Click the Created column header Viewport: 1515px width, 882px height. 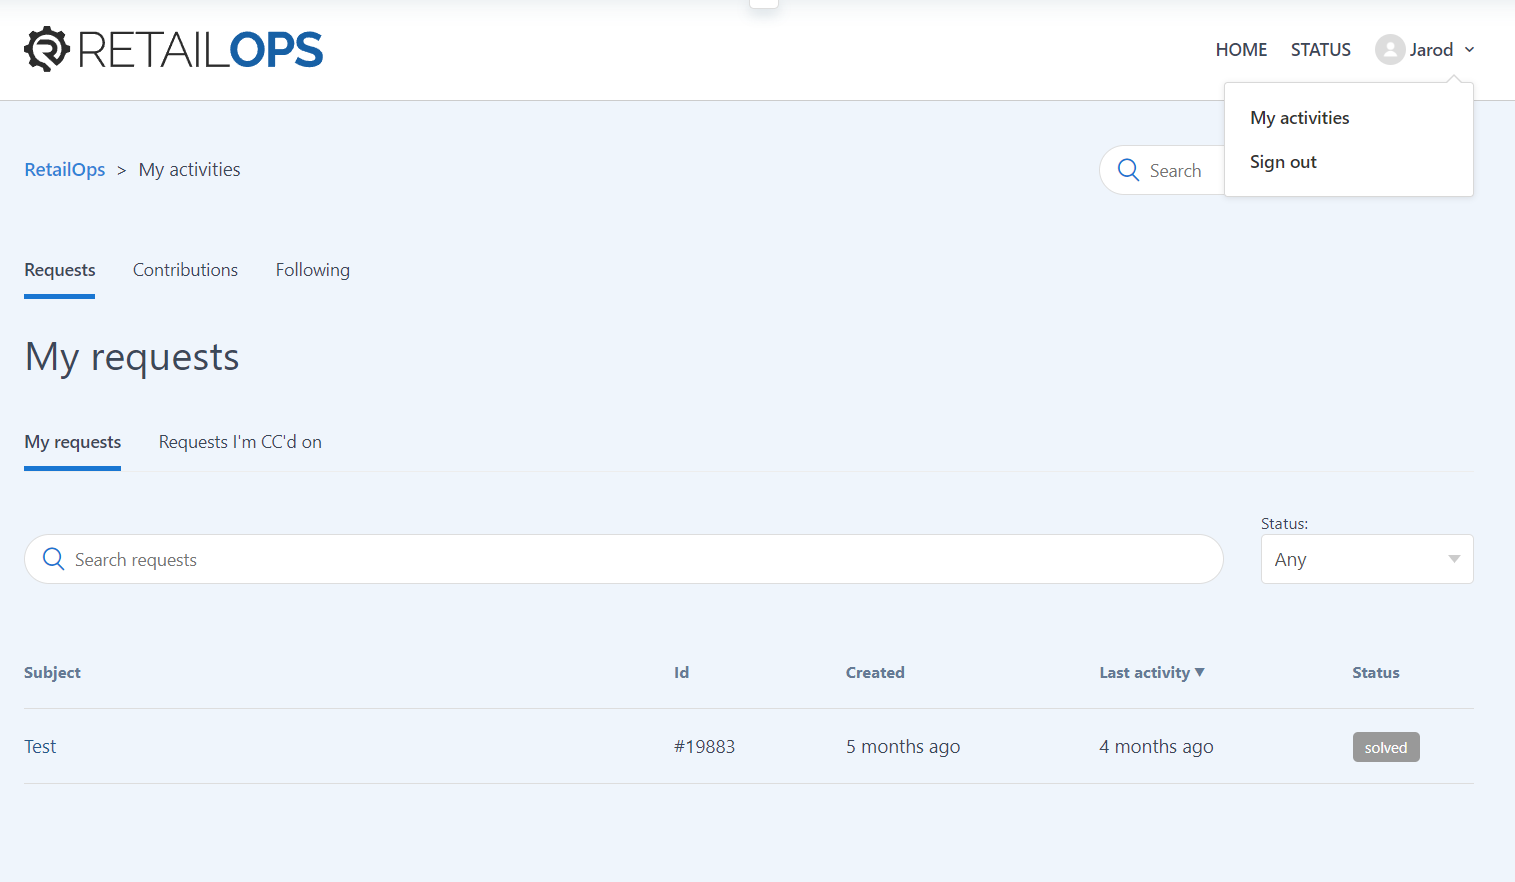pos(875,673)
